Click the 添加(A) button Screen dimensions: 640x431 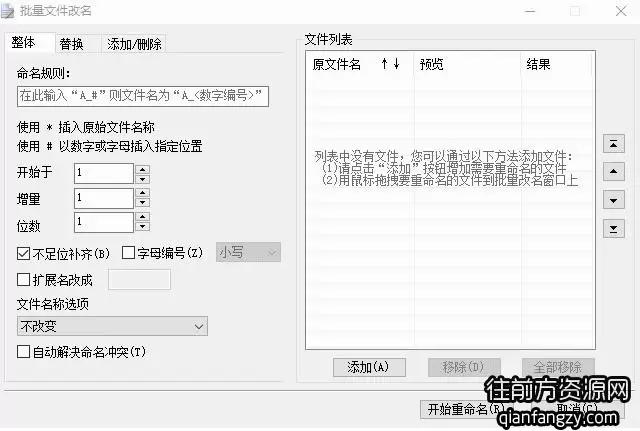click(369, 367)
